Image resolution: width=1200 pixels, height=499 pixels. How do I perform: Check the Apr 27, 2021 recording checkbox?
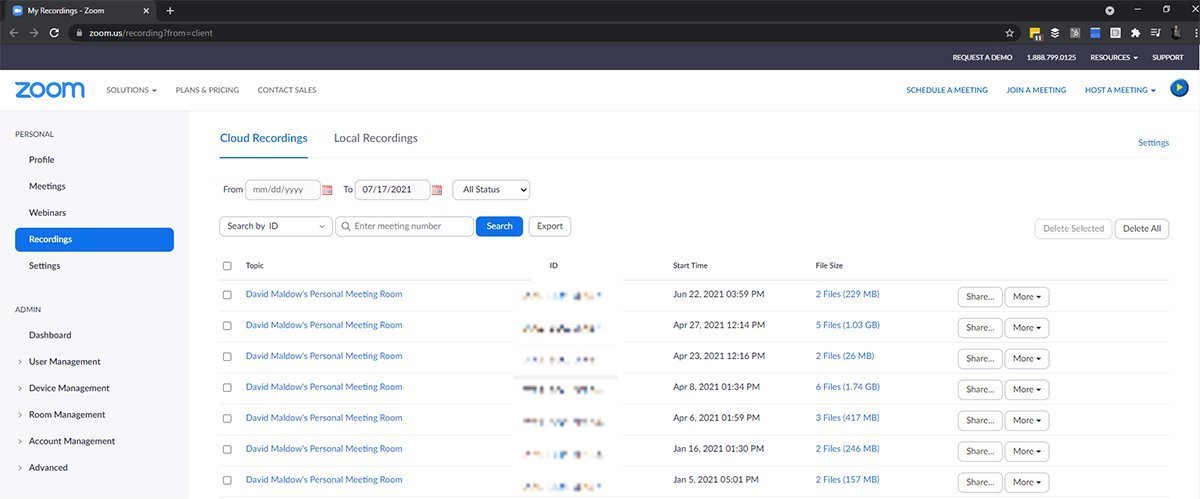tap(227, 326)
